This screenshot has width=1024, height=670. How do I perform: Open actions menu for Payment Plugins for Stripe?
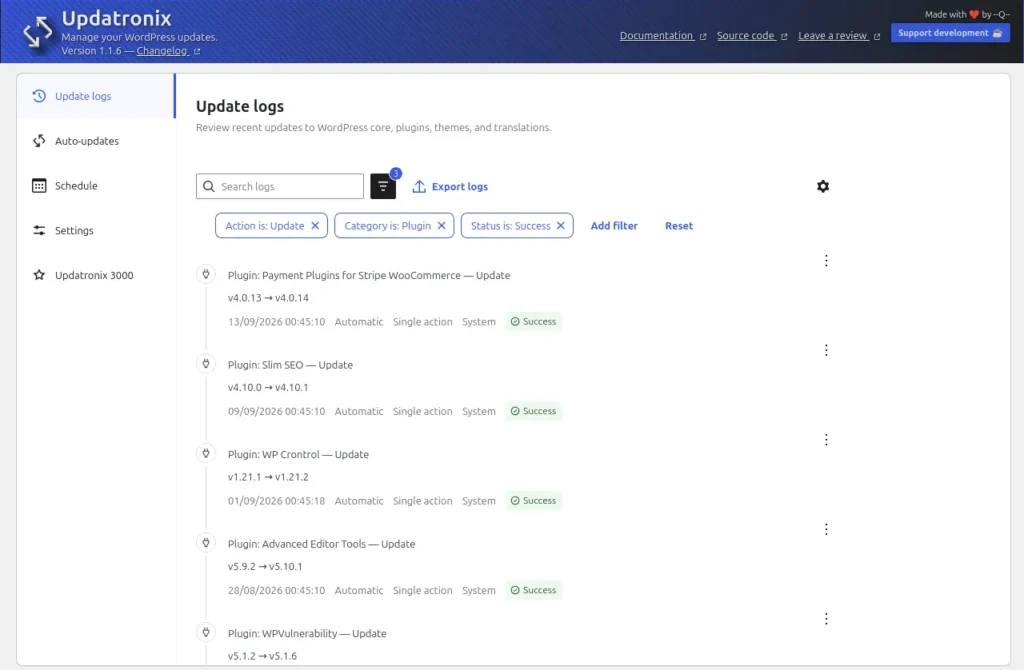coord(826,261)
